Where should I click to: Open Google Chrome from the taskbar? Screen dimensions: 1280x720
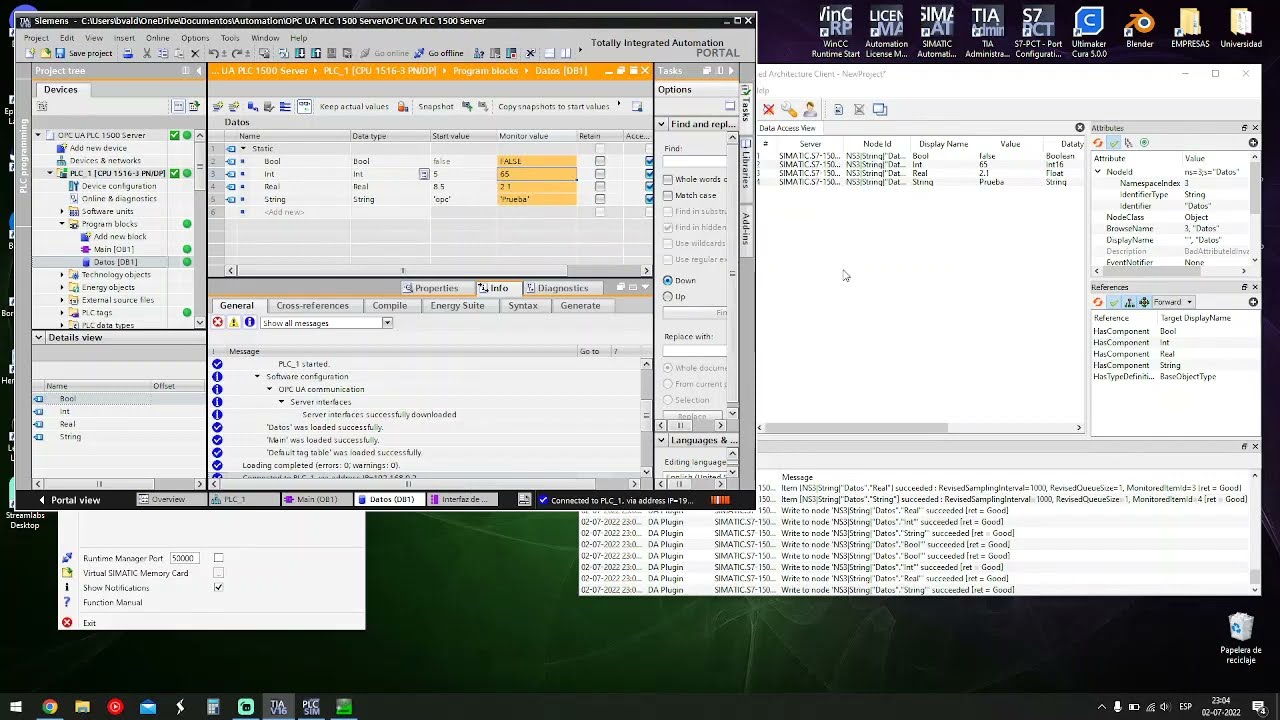(49, 707)
